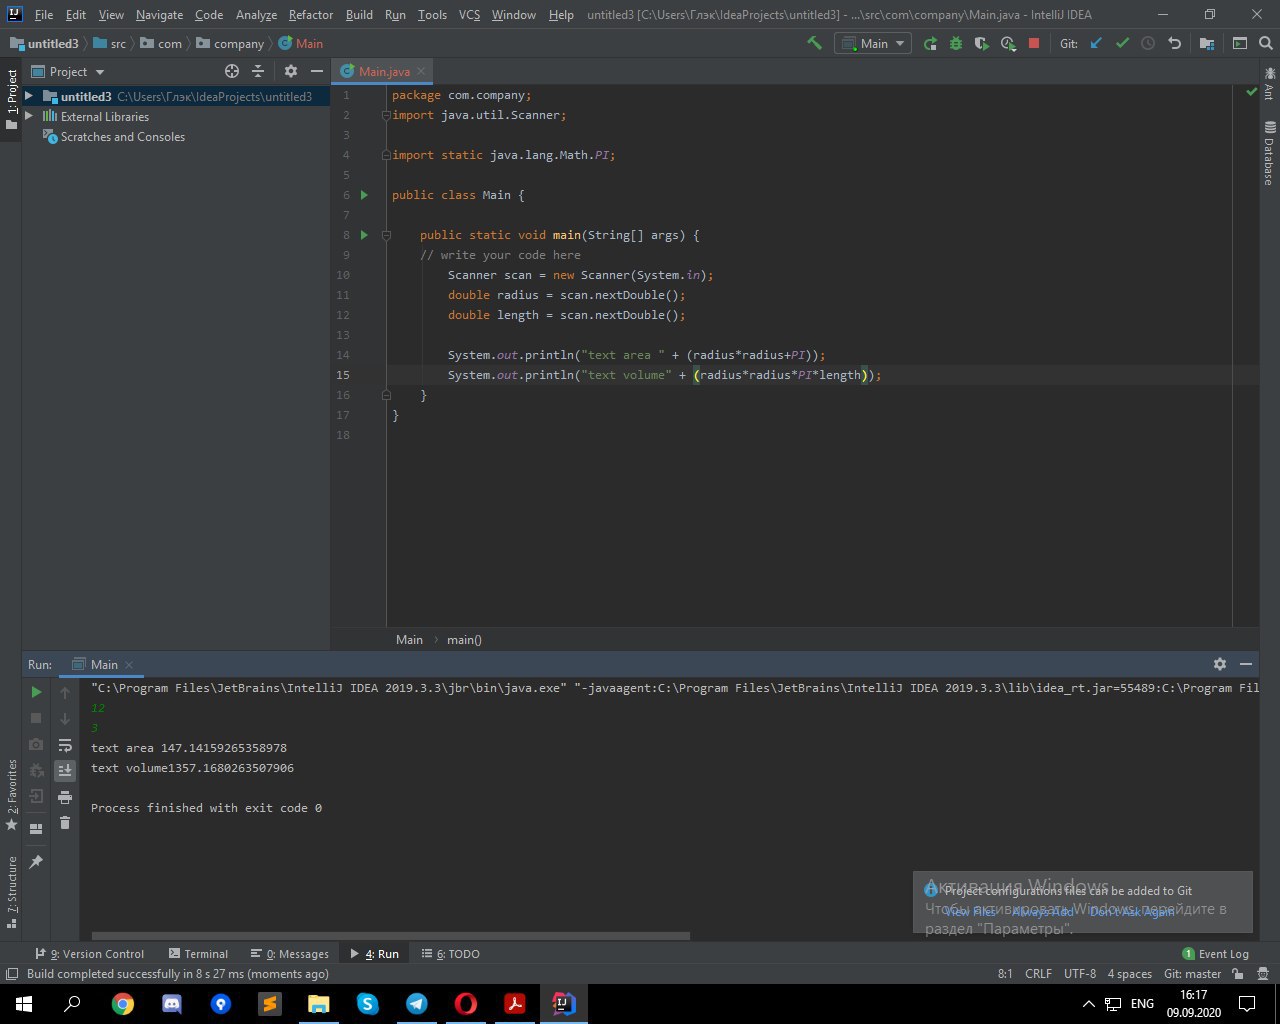Expand the External Libraries node
Image resolution: width=1280 pixels, height=1024 pixels.
pos(29,117)
